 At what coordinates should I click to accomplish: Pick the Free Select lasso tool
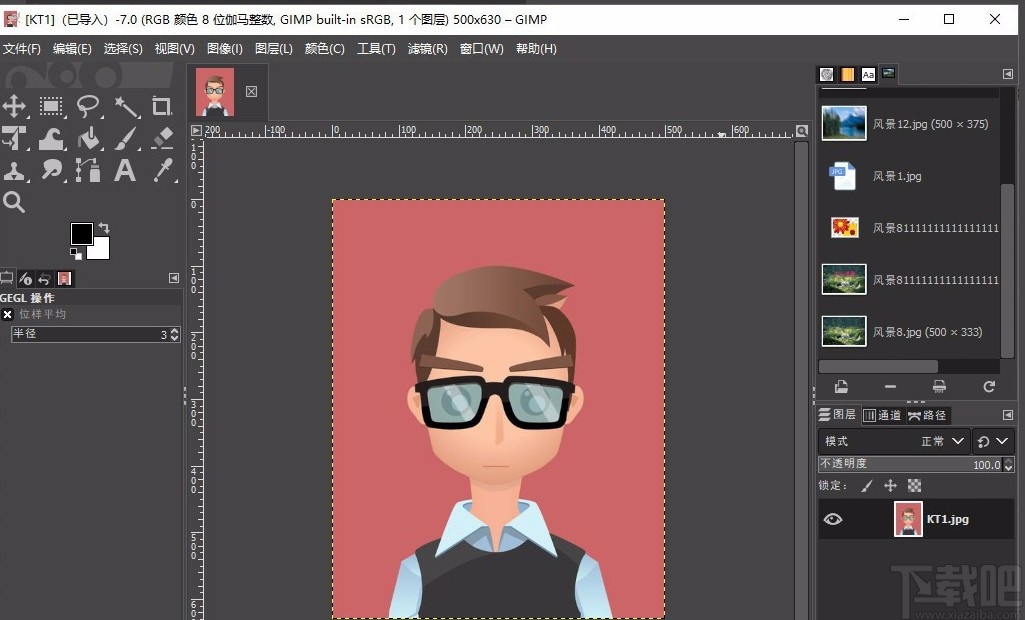click(88, 106)
